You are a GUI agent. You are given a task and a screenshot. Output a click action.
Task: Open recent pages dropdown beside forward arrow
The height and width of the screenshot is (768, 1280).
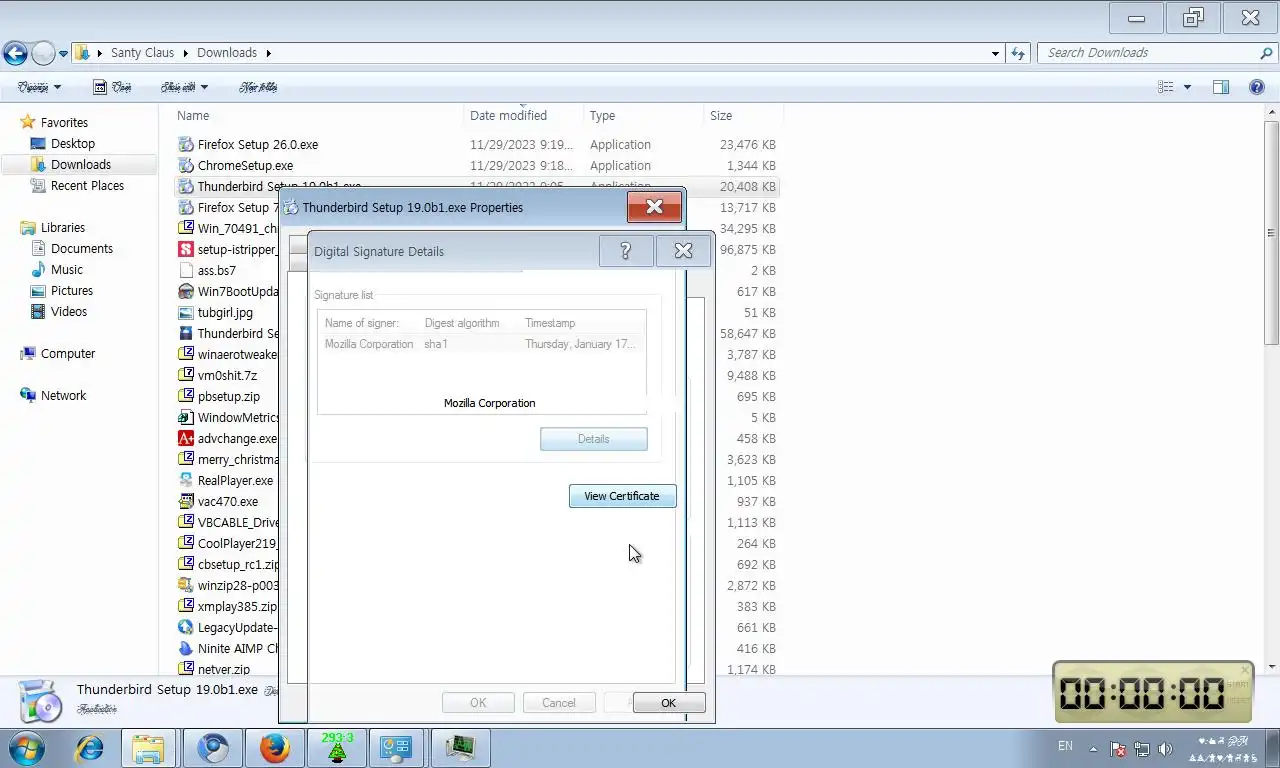coord(64,53)
